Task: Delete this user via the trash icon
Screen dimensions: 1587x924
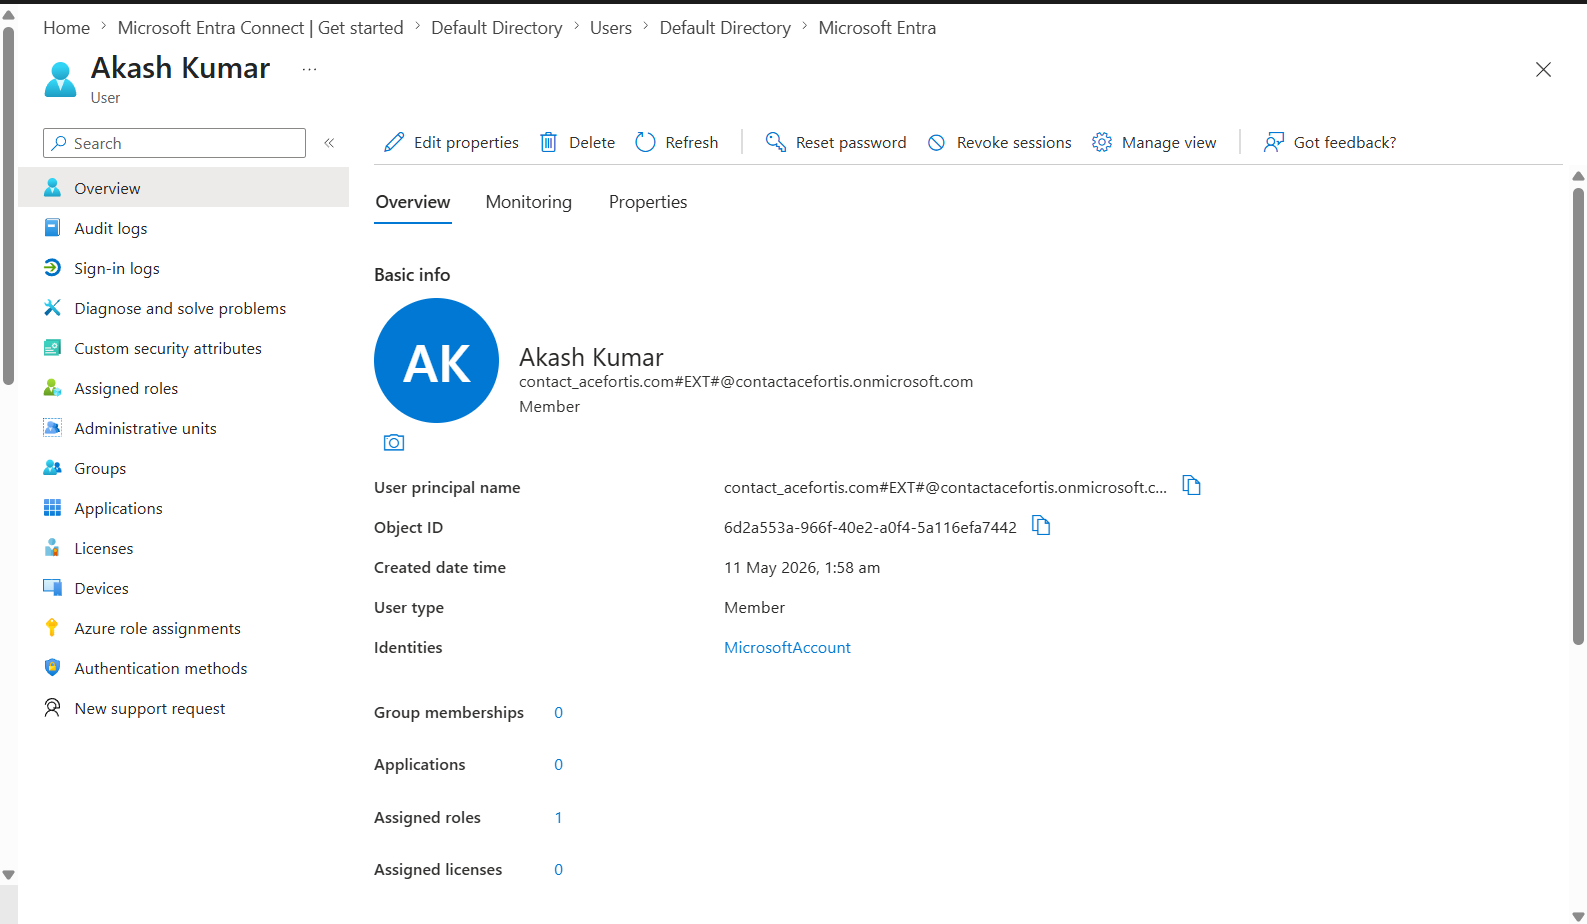Action: [x=577, y=143]
